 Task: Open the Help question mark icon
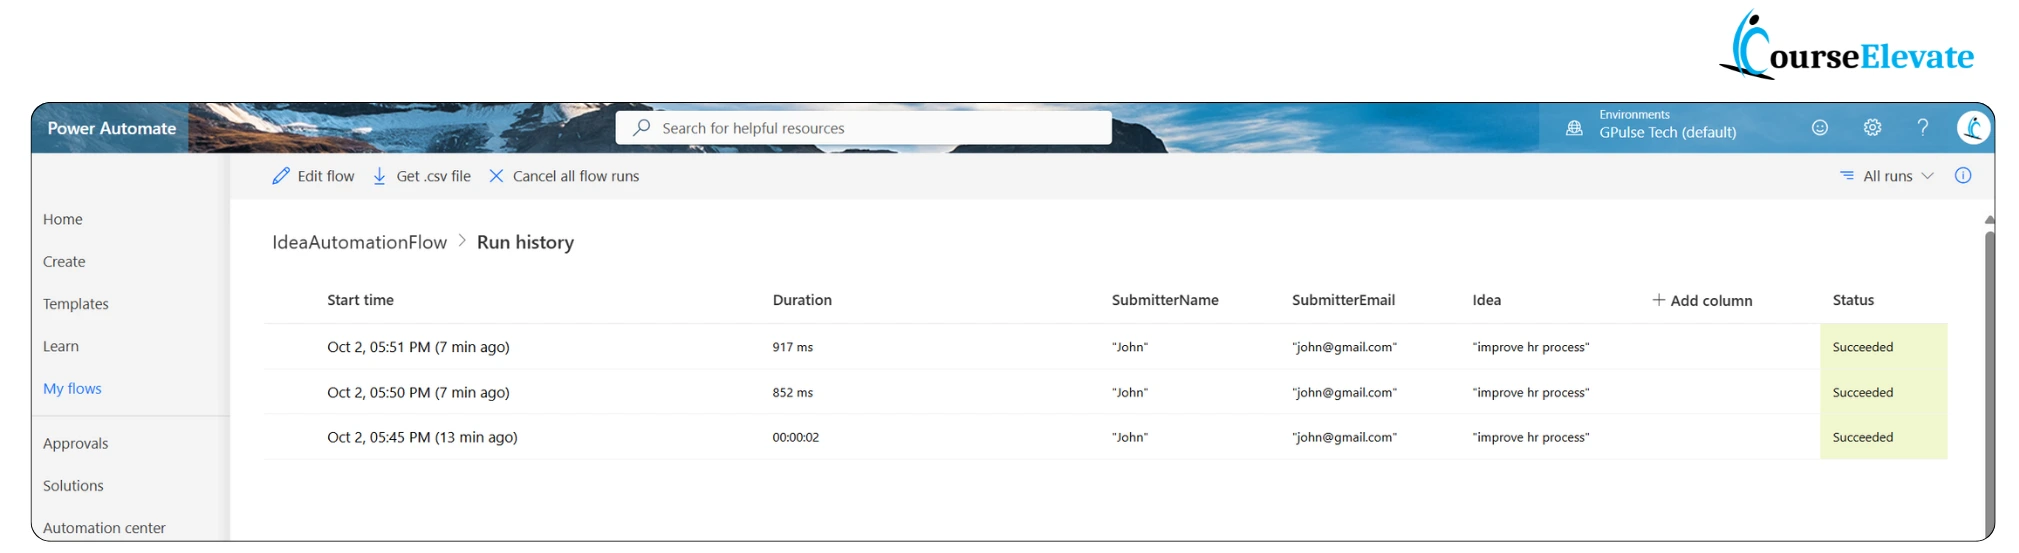click(1922, 128)
